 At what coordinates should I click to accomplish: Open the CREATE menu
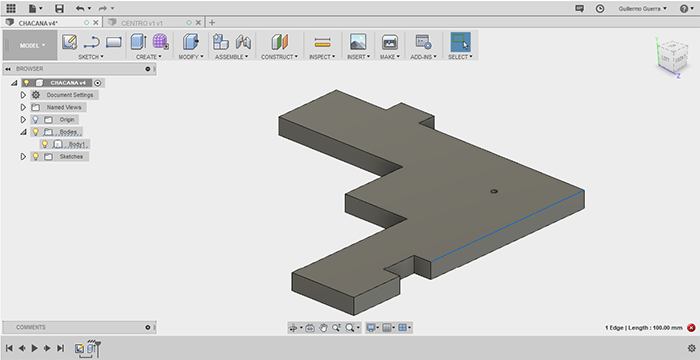149,57
